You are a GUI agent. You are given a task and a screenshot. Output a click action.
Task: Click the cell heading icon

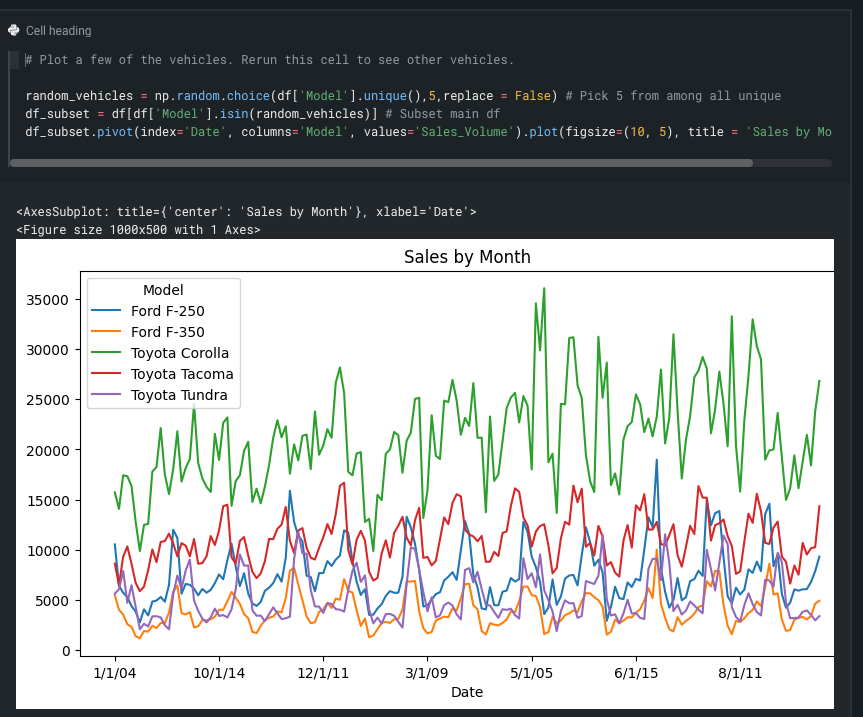(x=13, y=31)
